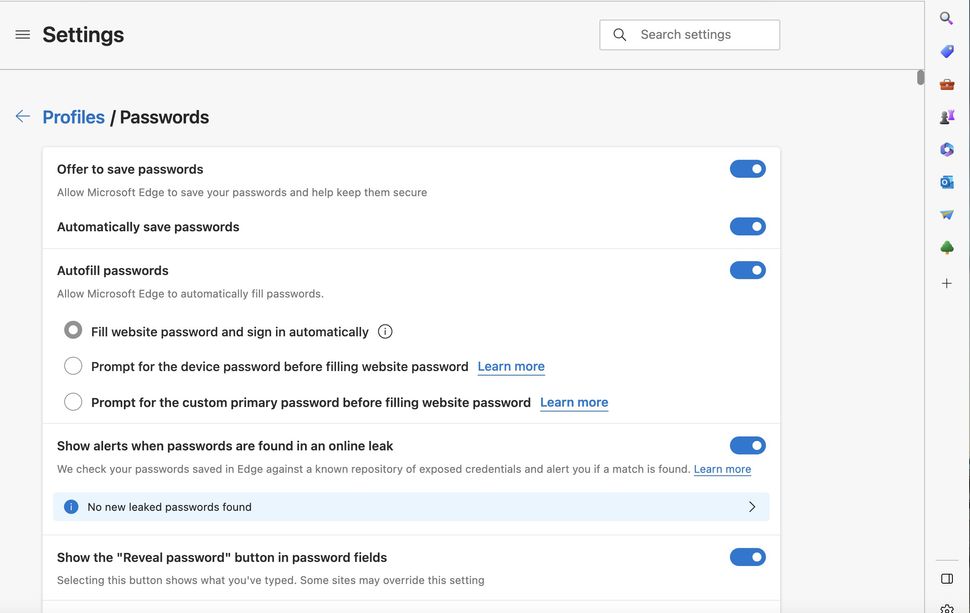Viewport: 970px width, 613px height.
Task: Open the Drop paper-plane sidebar icon
Action: 947,214
